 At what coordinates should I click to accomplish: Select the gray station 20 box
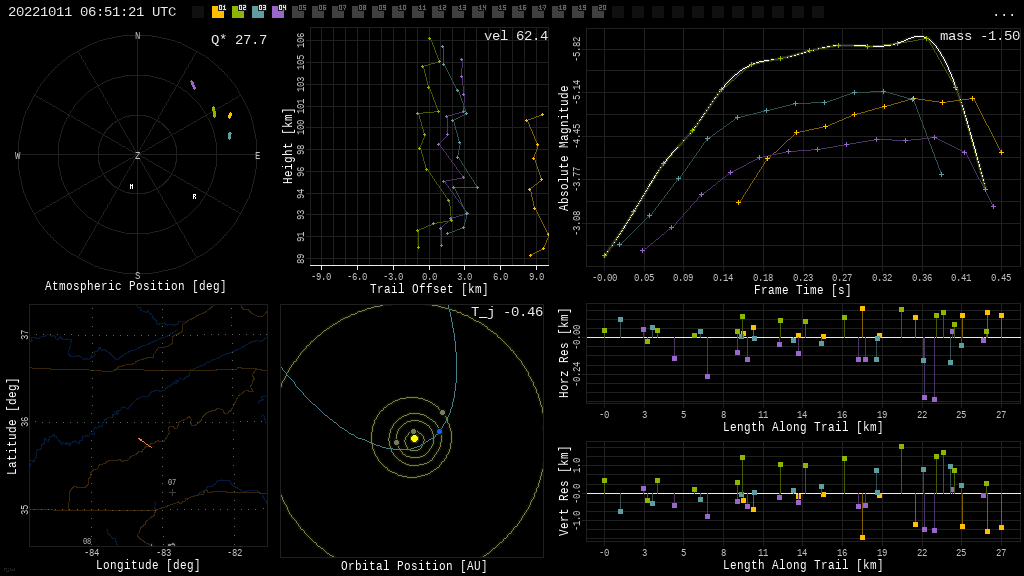tap(598, 12)
